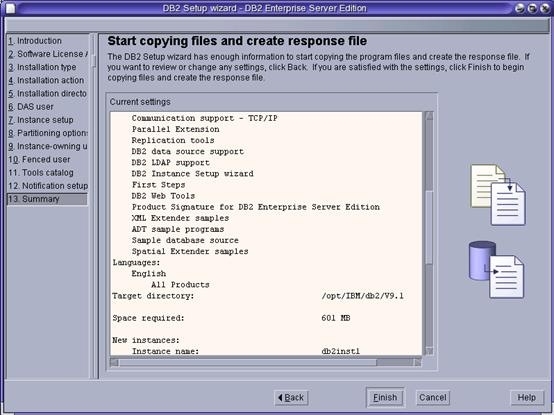
Task: Click 'DB2 LDAP support' text
Action: [x=171, y=162]
